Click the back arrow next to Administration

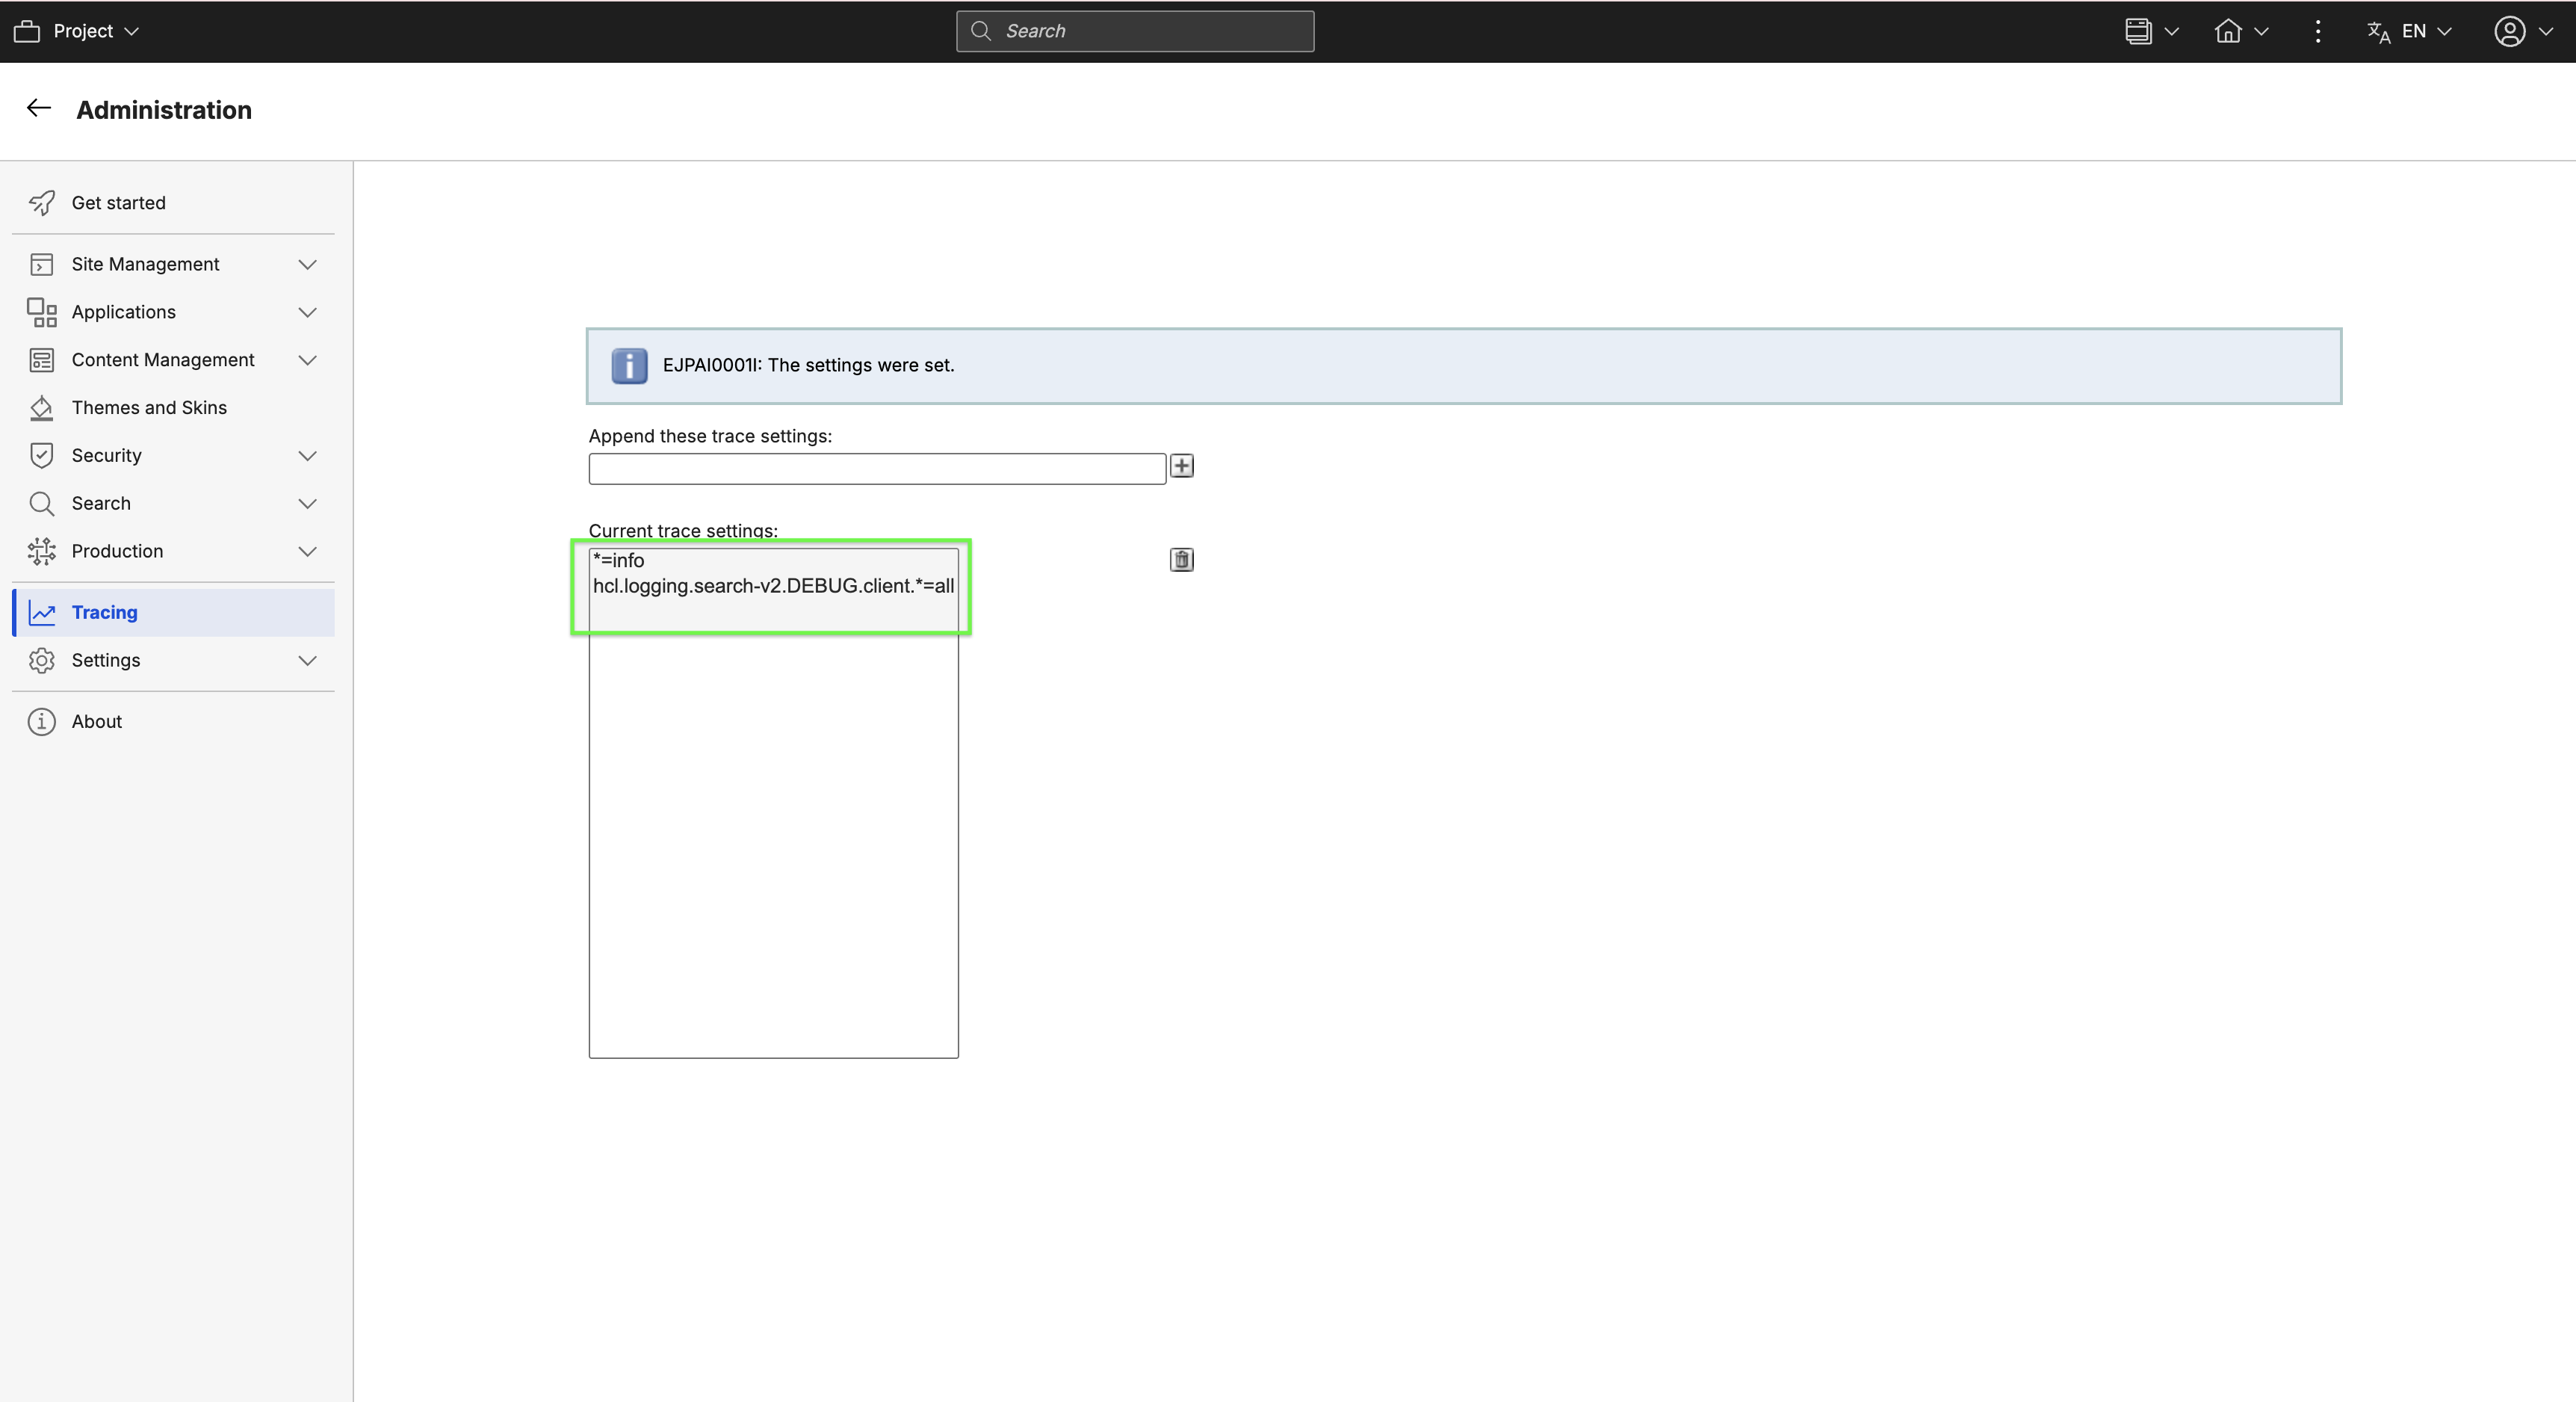tap(39, 108)
